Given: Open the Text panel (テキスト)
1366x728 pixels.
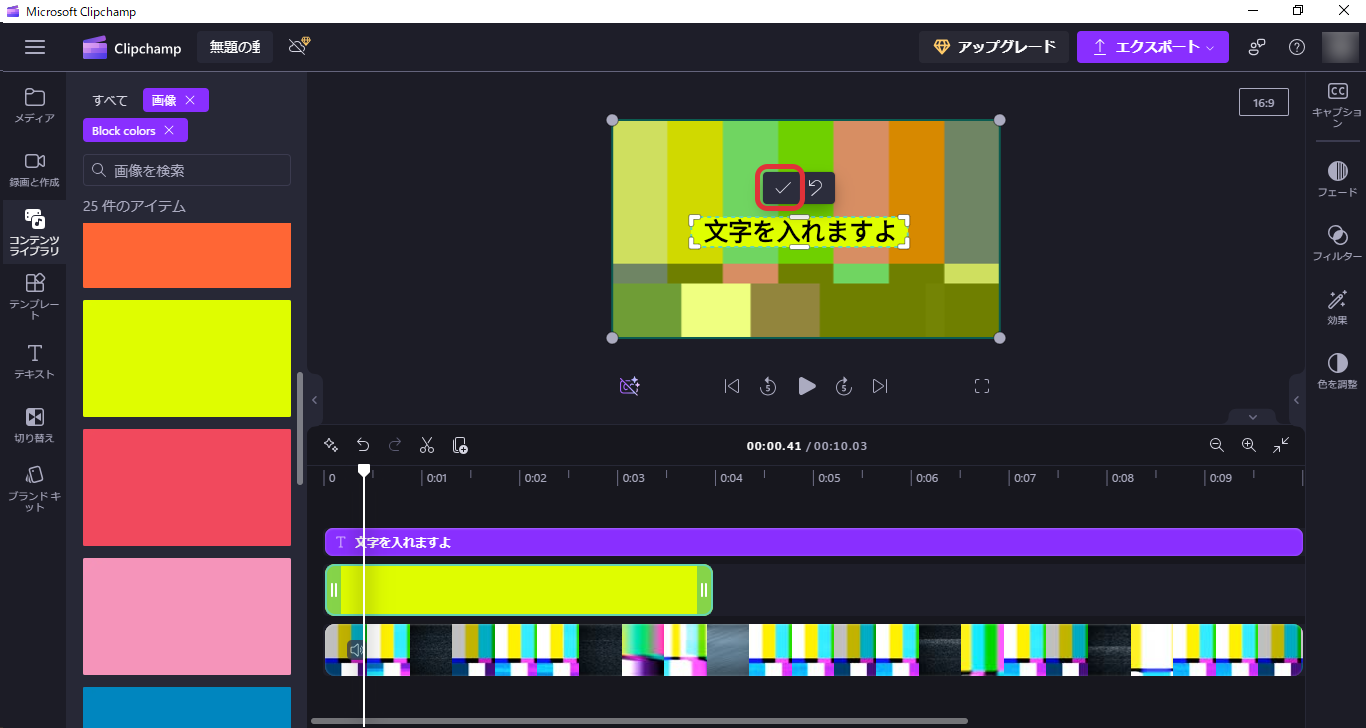Looking at the screenshot, I should point(34,361).
